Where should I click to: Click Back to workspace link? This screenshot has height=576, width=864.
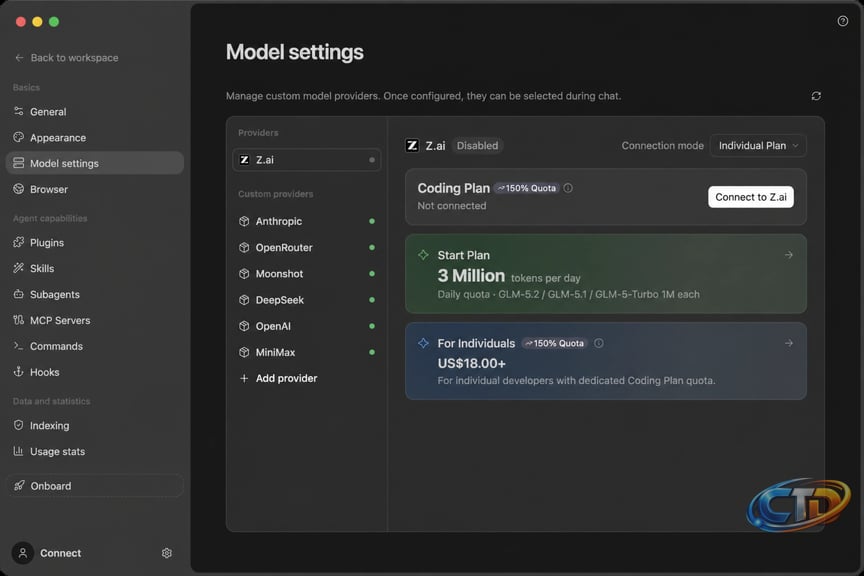tap(66, 57)
